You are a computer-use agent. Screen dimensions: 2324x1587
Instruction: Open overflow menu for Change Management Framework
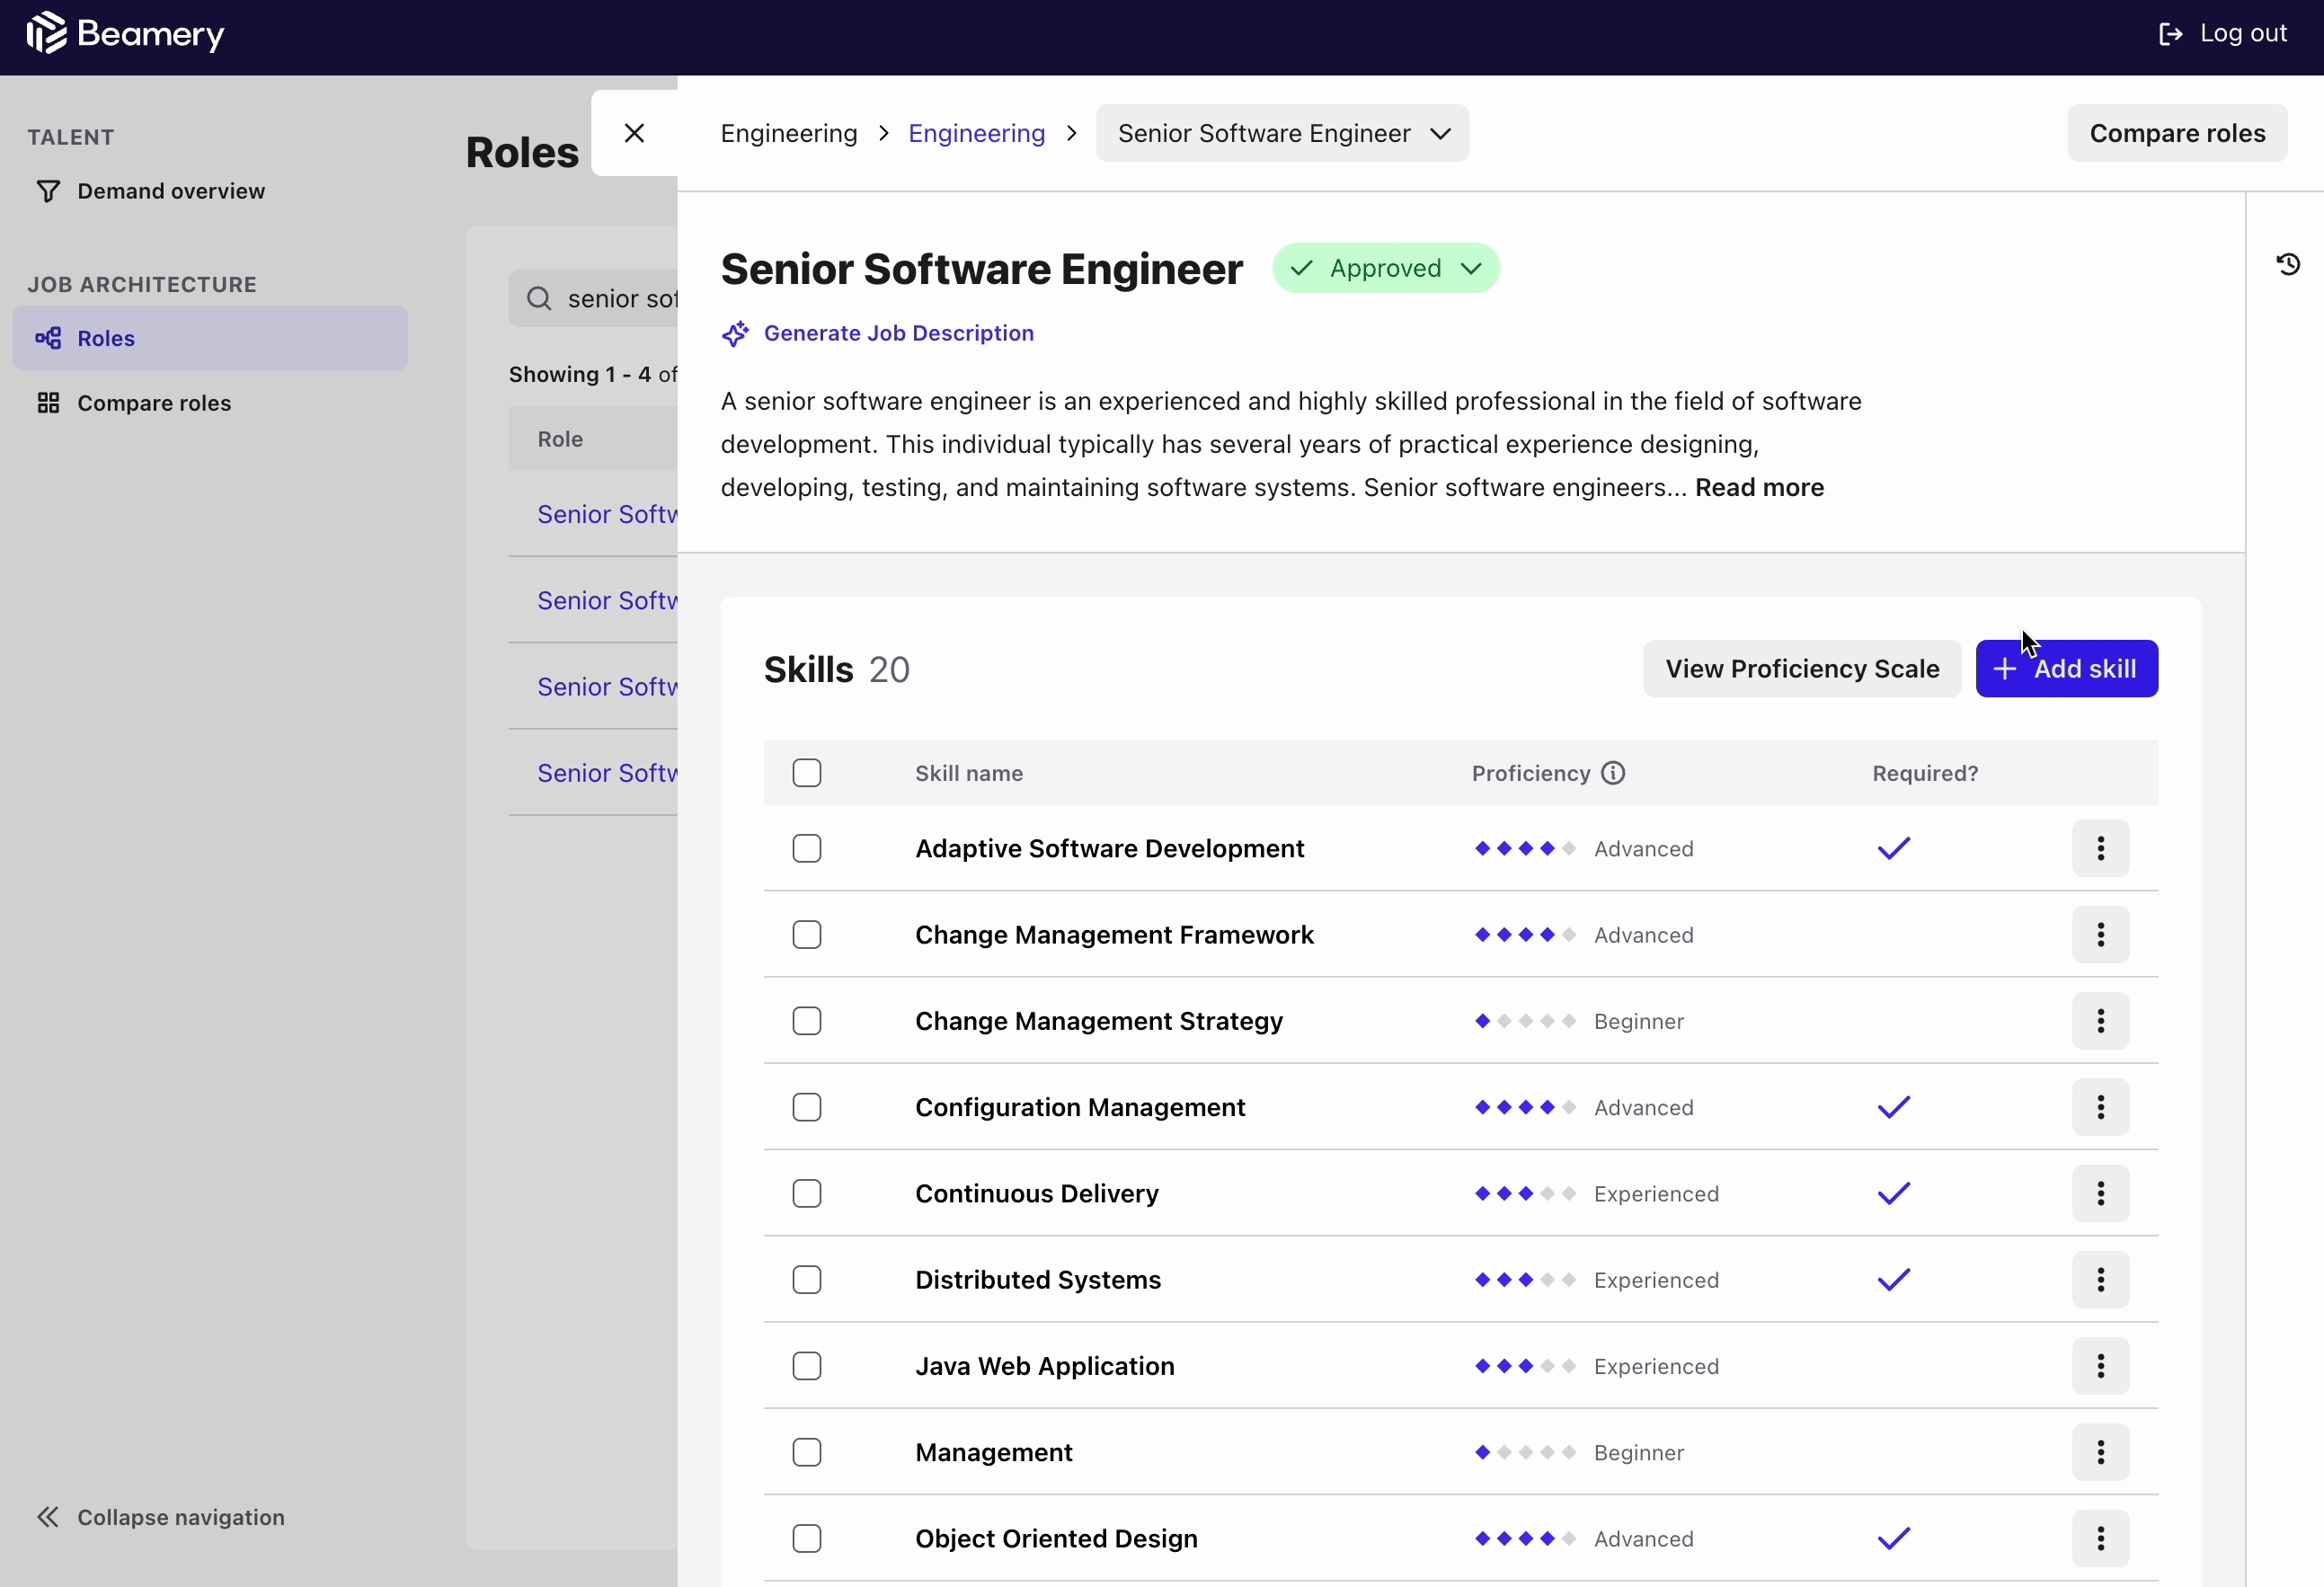point(2101,934)
